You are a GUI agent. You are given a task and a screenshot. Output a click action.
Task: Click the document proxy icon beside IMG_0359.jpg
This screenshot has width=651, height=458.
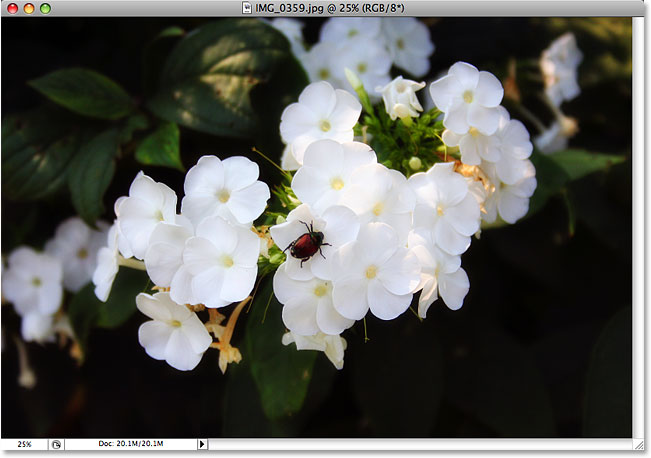point(247,8)
